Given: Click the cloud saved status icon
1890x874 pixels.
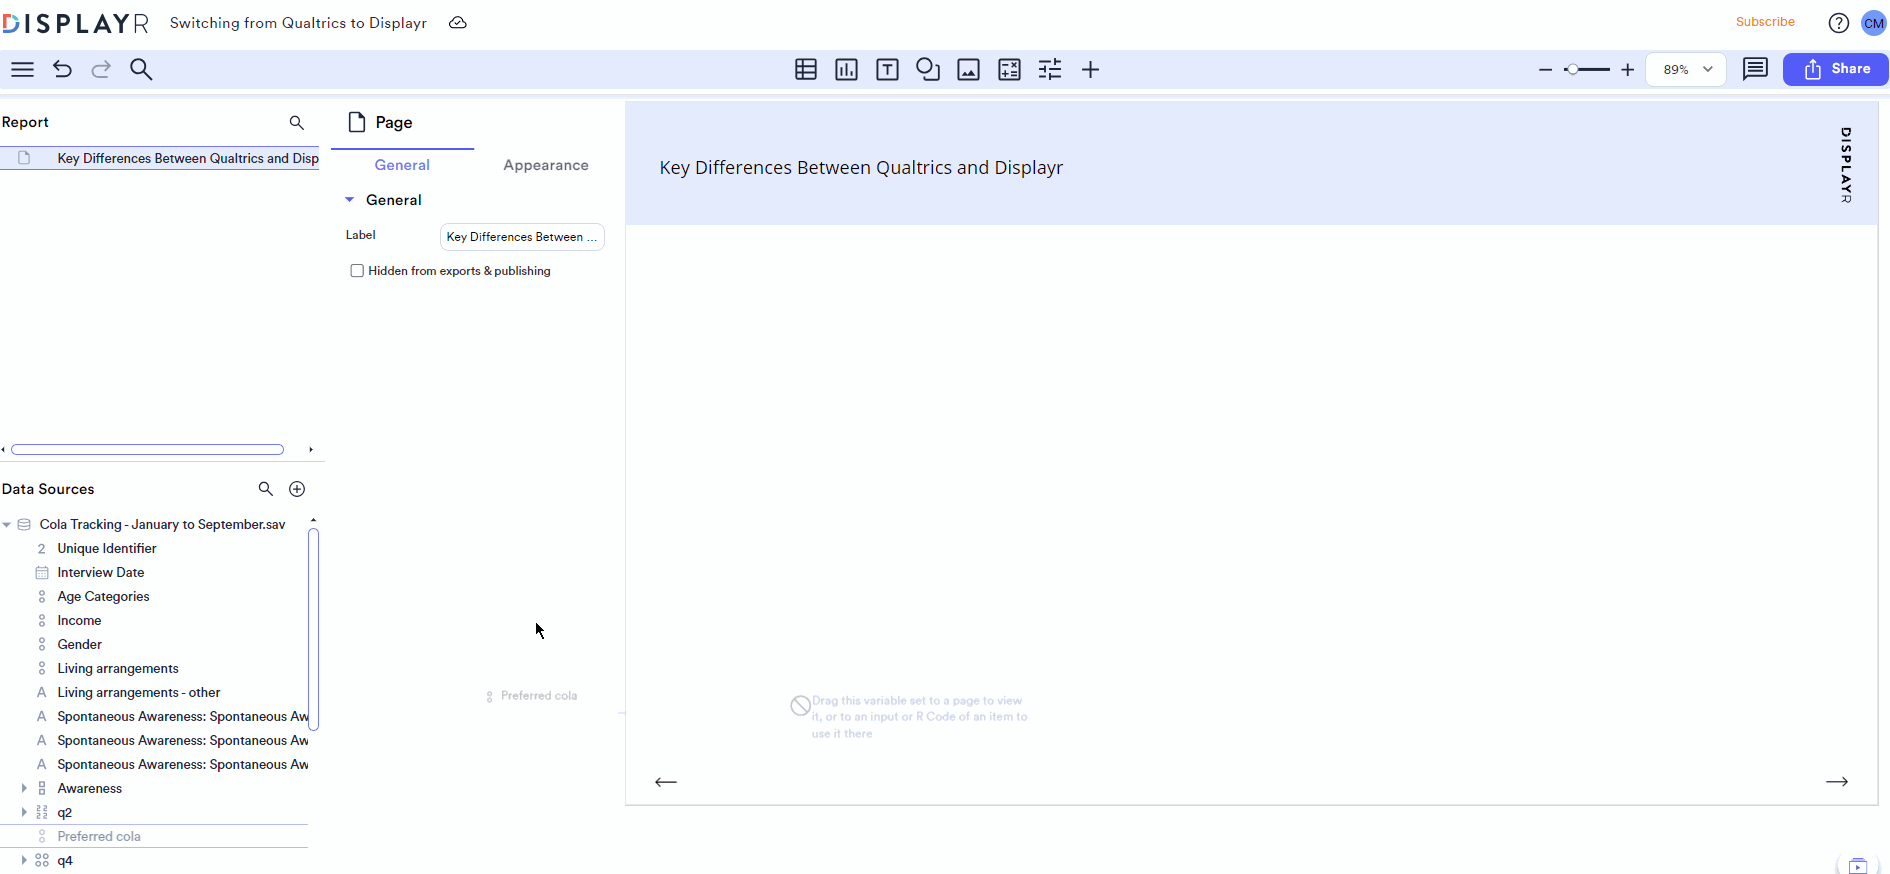Looking at the screenshot, I should (458, 22).
